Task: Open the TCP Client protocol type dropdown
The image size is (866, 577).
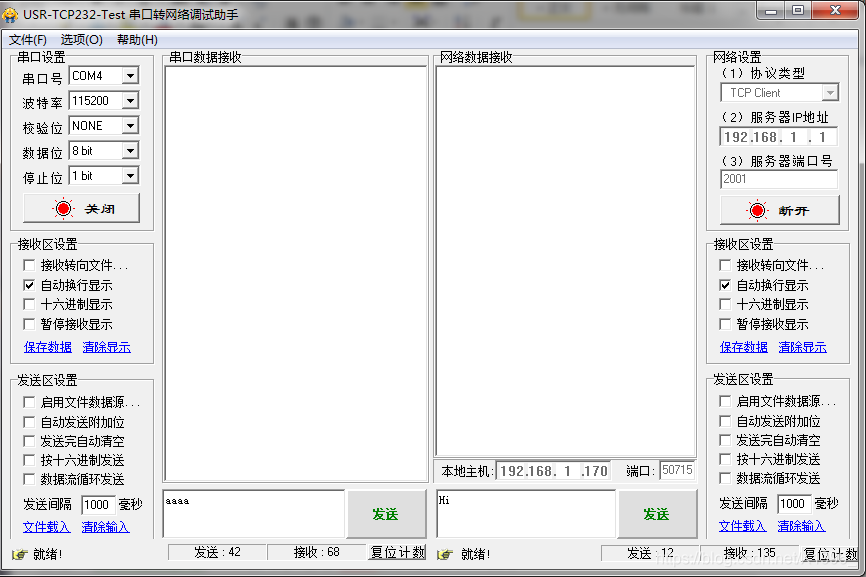Action: [x=830, y=93]
